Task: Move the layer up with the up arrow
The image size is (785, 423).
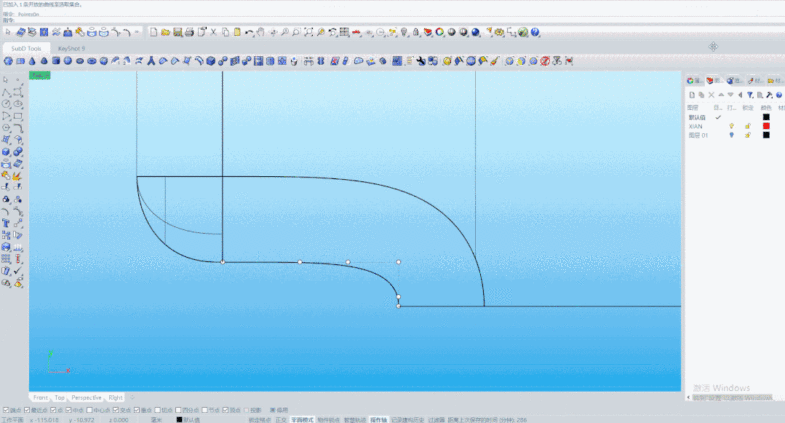Action: pyautogui.click(x=722, y=95)
